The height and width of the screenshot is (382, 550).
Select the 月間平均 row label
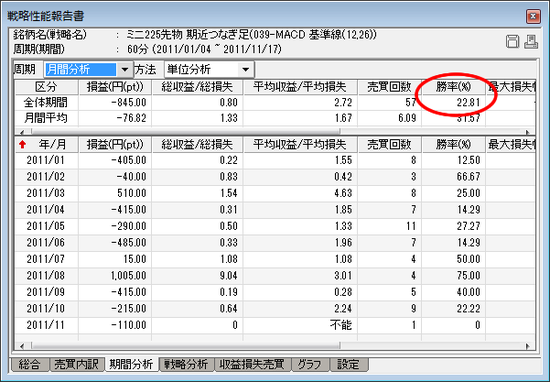tap(46, 118)
